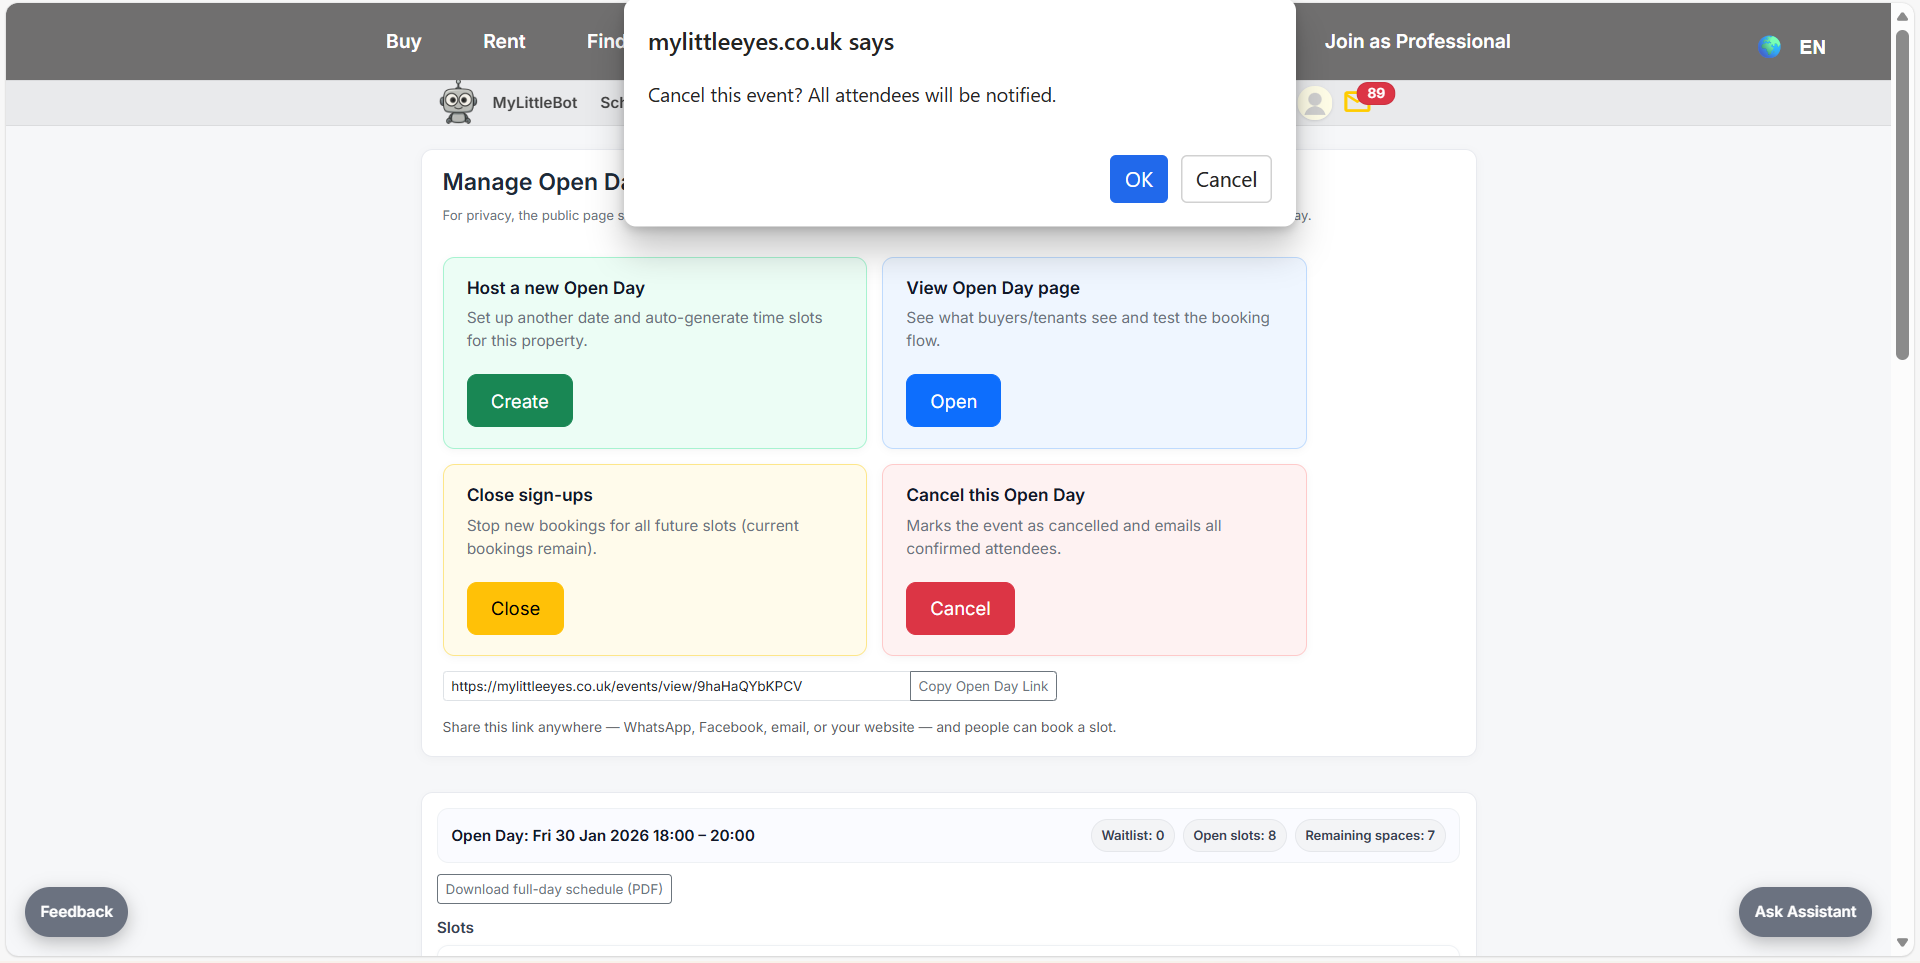Launch Ask Assistant chat
This screenshot has height=963, width=1920.
click(x=1804, y=911)
